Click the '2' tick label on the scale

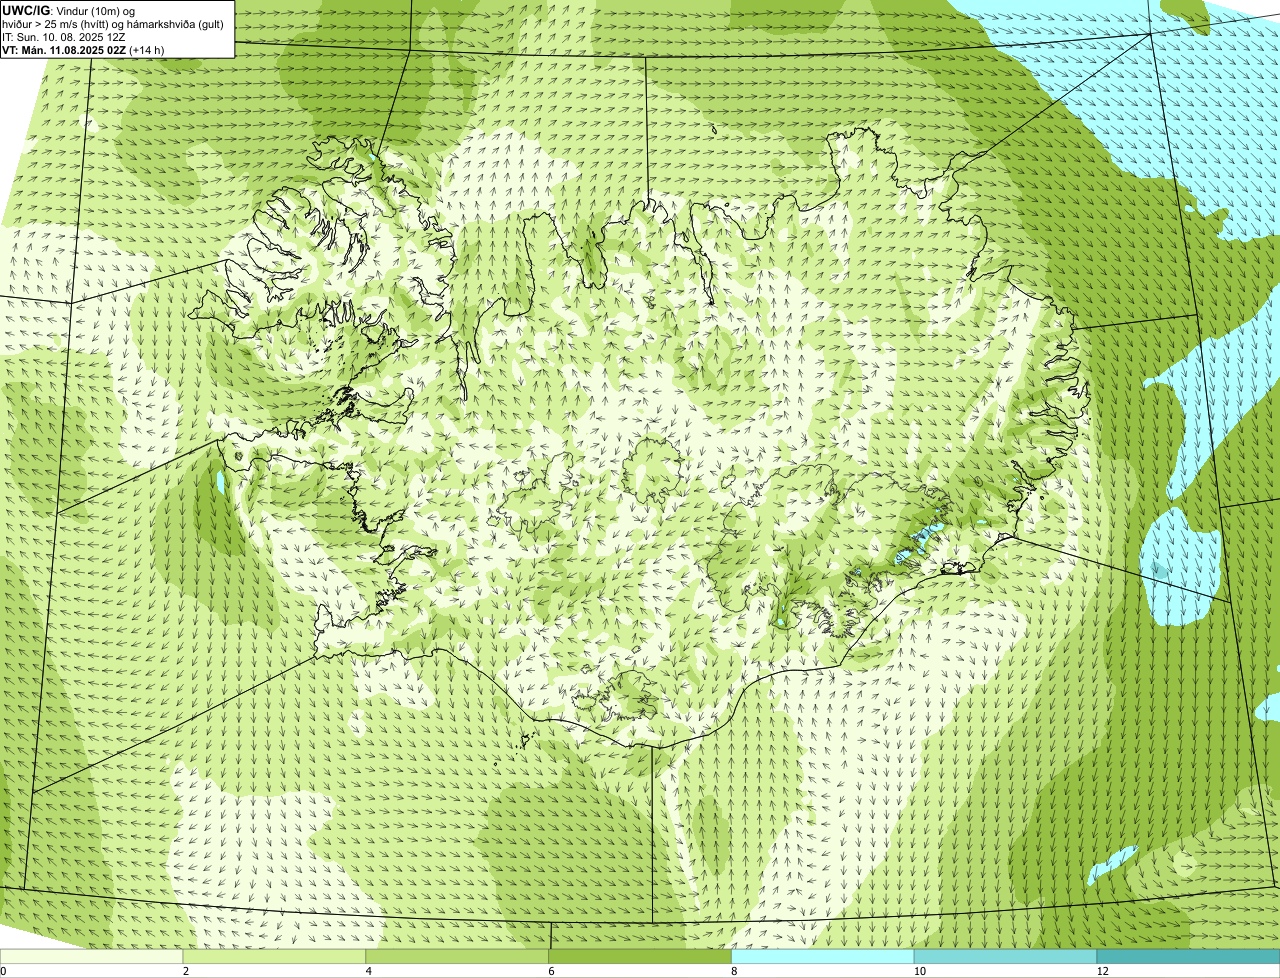coord(186,971)
